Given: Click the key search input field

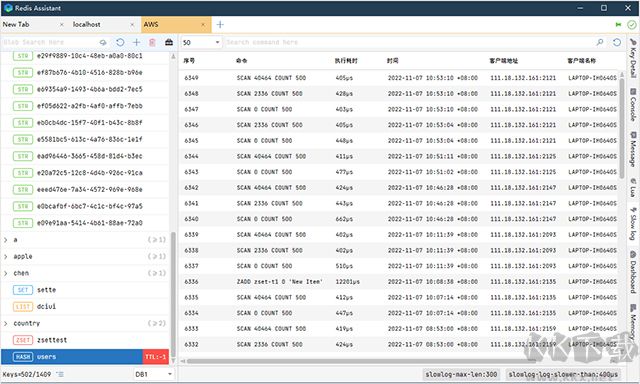Looking at the screenshot, I should pyautogui.click(x=49, y=42).
